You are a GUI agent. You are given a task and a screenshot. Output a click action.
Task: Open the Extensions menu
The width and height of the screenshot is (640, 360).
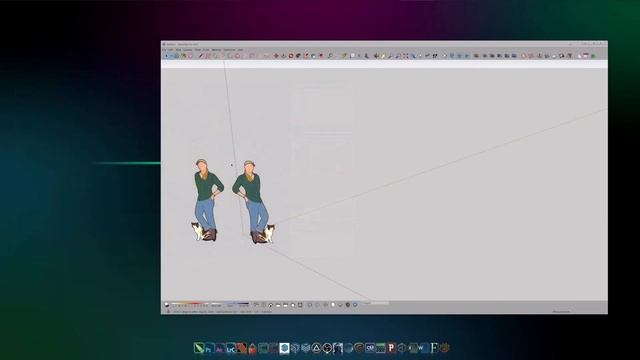[x=229, y=50]
